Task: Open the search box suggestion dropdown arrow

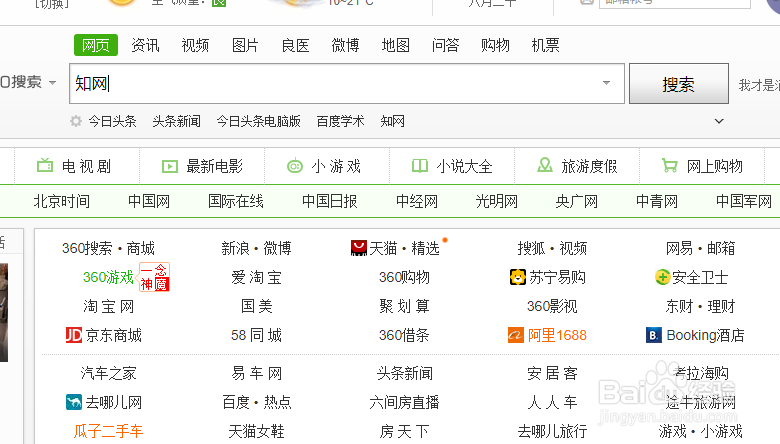Action: pos(606,83)
